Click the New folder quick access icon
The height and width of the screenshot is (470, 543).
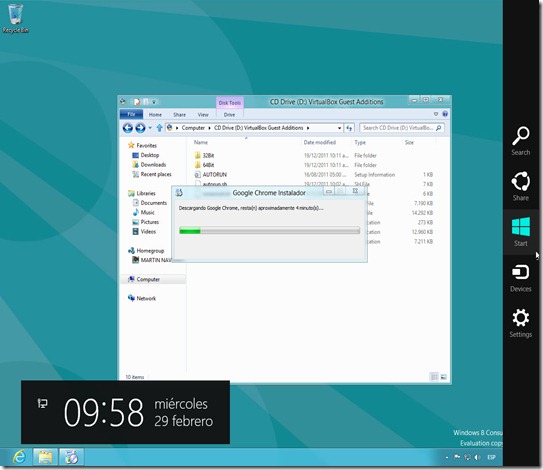[x=146, y=101]
